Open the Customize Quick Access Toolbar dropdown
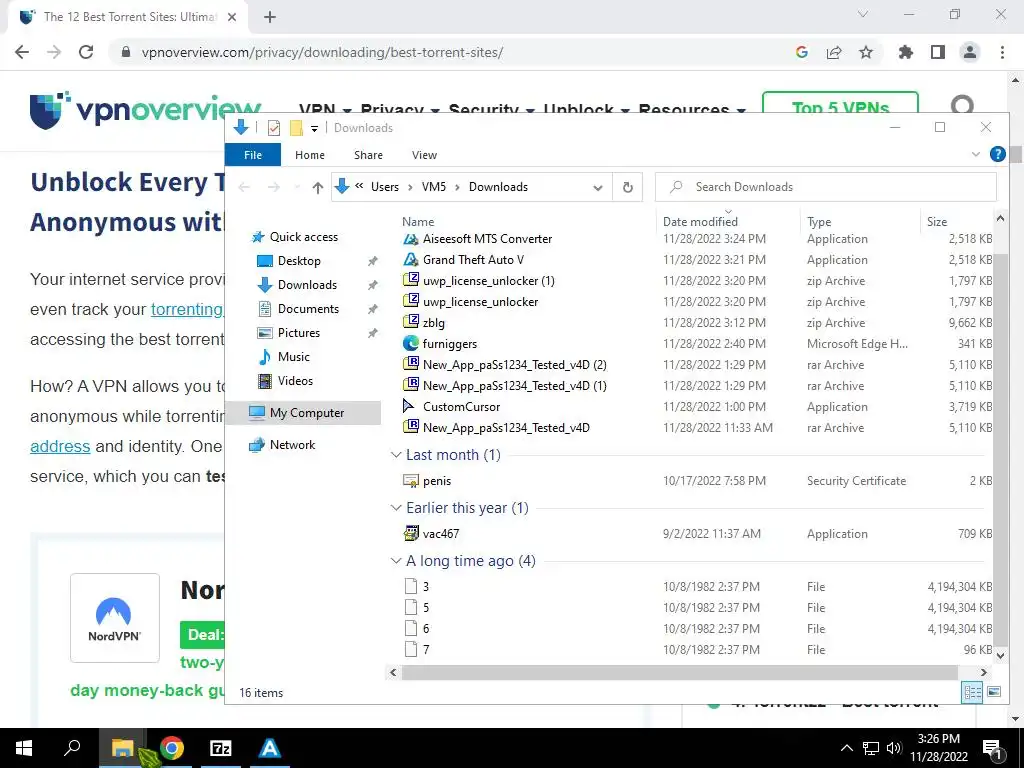The image size is (1024, 768). click(314, 129)
